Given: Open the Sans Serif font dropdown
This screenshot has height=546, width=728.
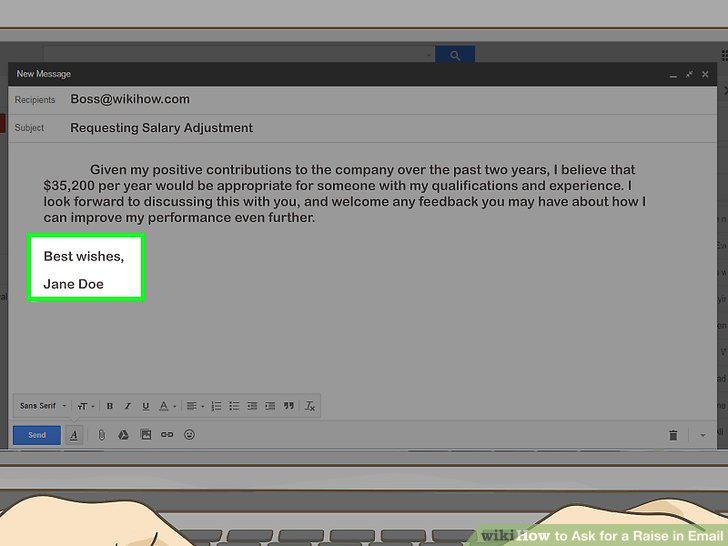Looking at the screenshot, I should point(43,406).
